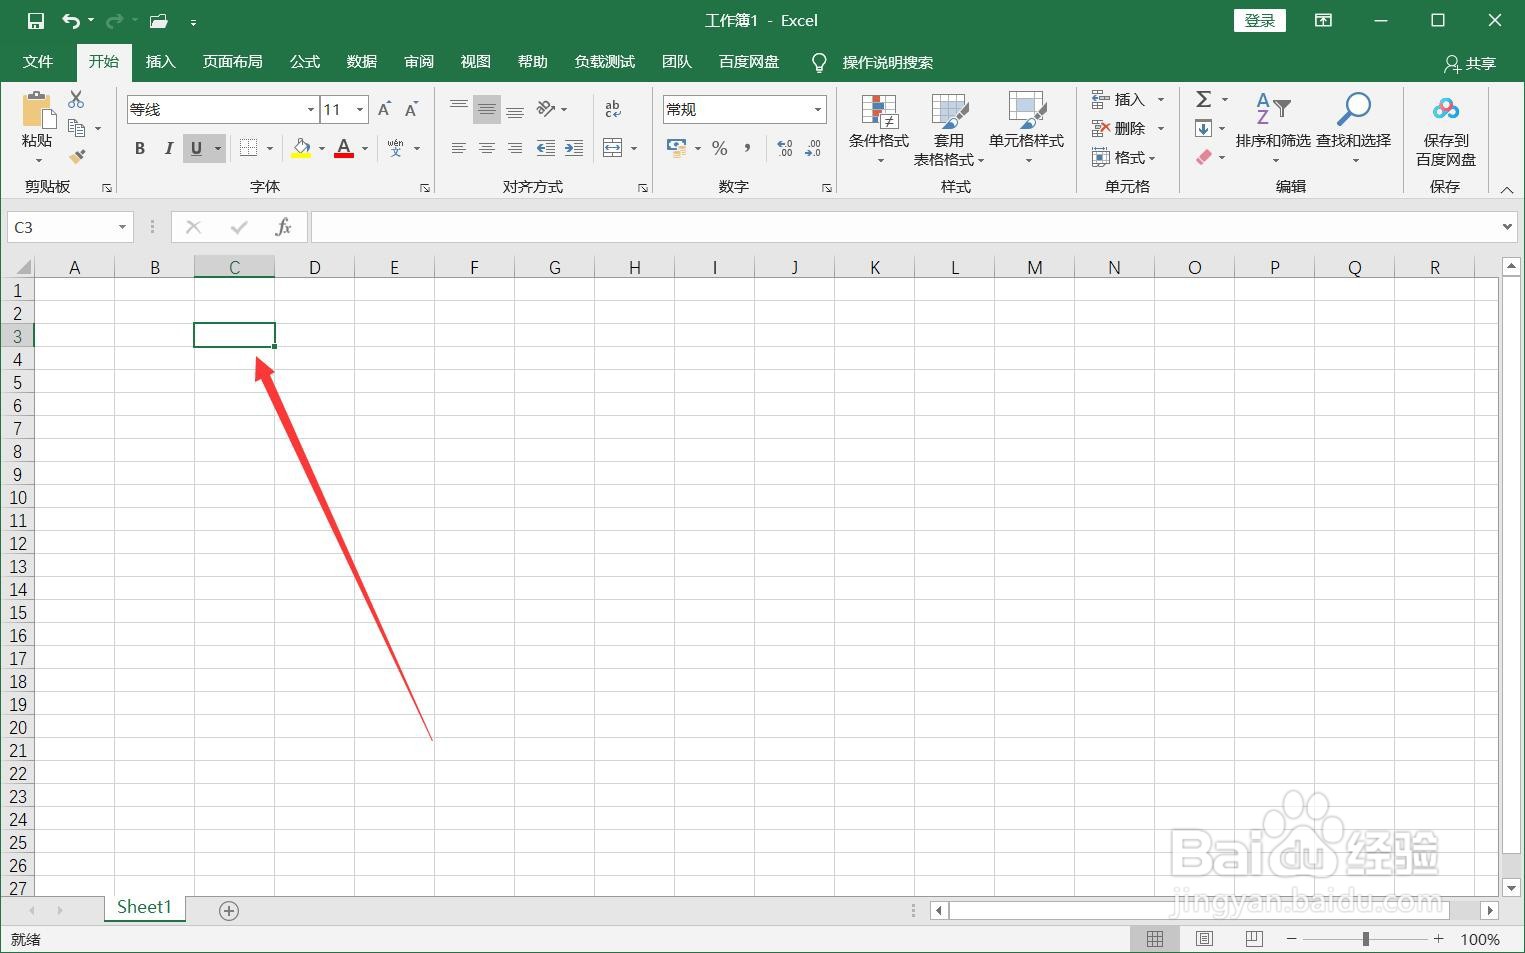Zoom in with the plus button
The height and width of the screenshot is (953, 1525).
click(x=1438, y=939)
